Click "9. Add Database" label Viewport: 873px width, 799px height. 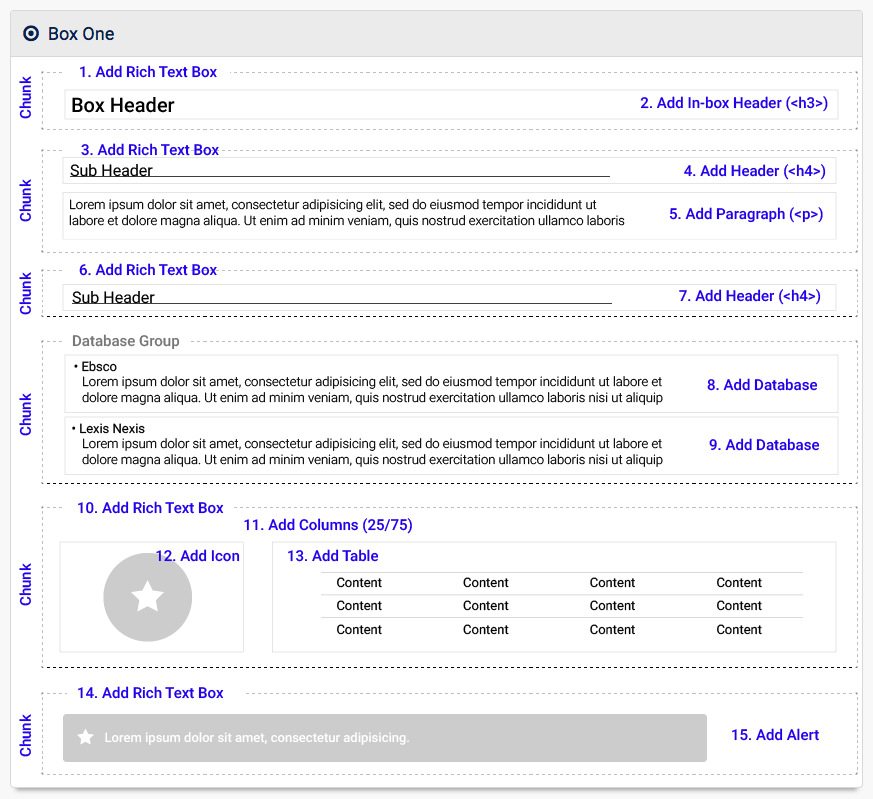coord(764,445)
